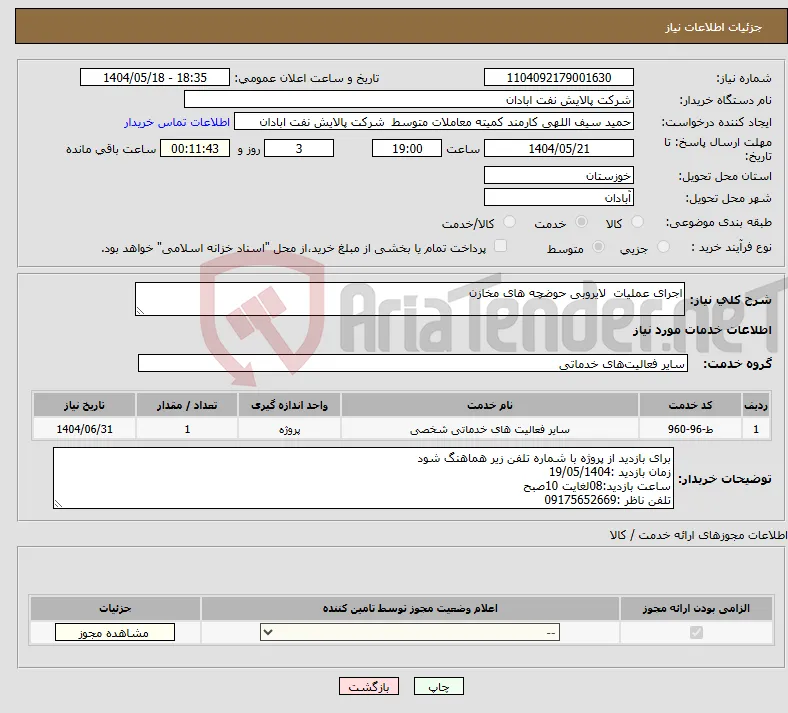Click the buyer name field شرکت پالایش نفت ابادان
788x713 pixels.
409,99
